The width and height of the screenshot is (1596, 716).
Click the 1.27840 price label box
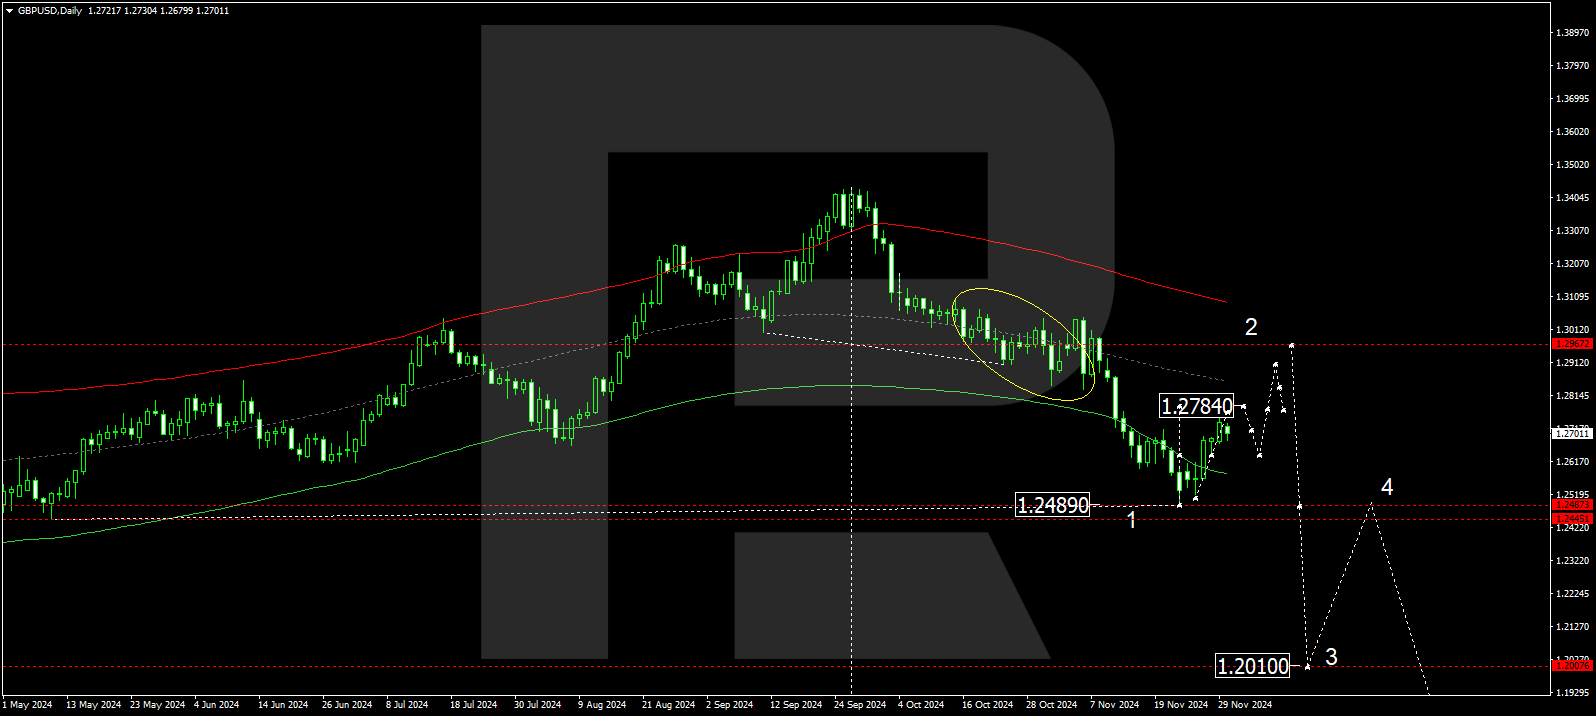(1197, 406)
